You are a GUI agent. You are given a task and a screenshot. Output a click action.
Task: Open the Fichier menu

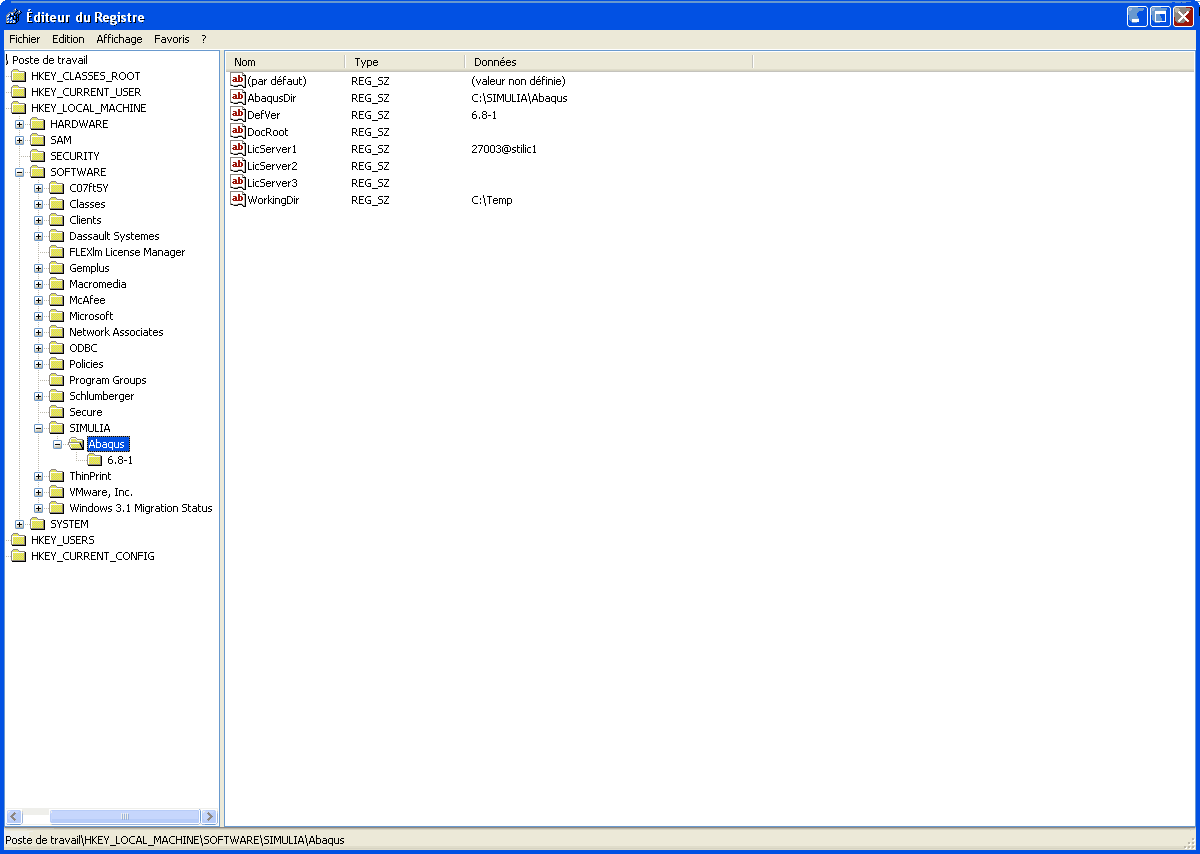[x=25, y=39]
